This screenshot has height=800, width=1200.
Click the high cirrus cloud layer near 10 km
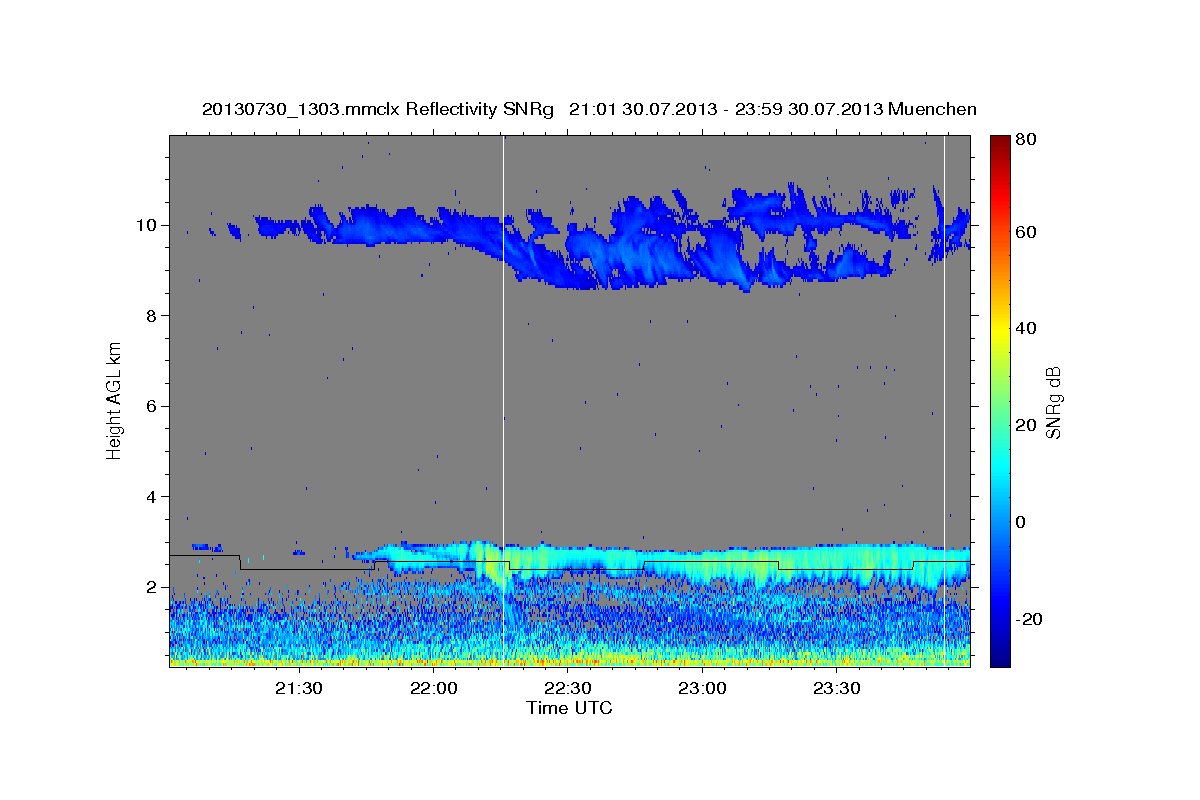click(610, 238)
